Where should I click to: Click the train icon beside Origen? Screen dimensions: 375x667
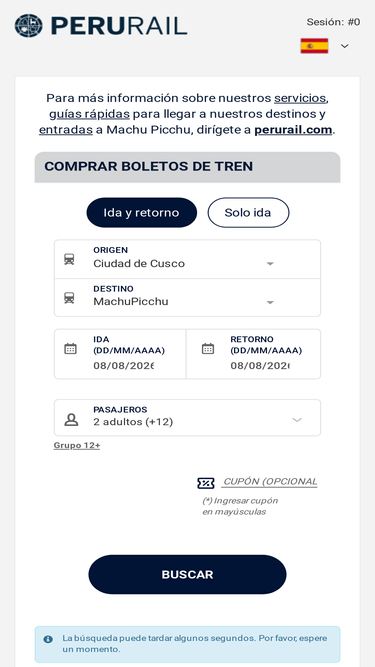69,259
